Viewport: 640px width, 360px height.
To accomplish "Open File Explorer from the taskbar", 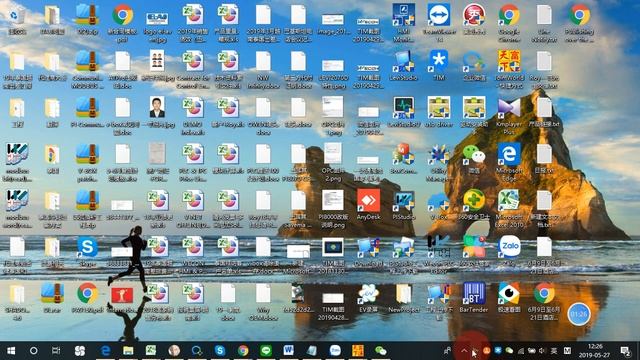I will (x=128, y=351).
